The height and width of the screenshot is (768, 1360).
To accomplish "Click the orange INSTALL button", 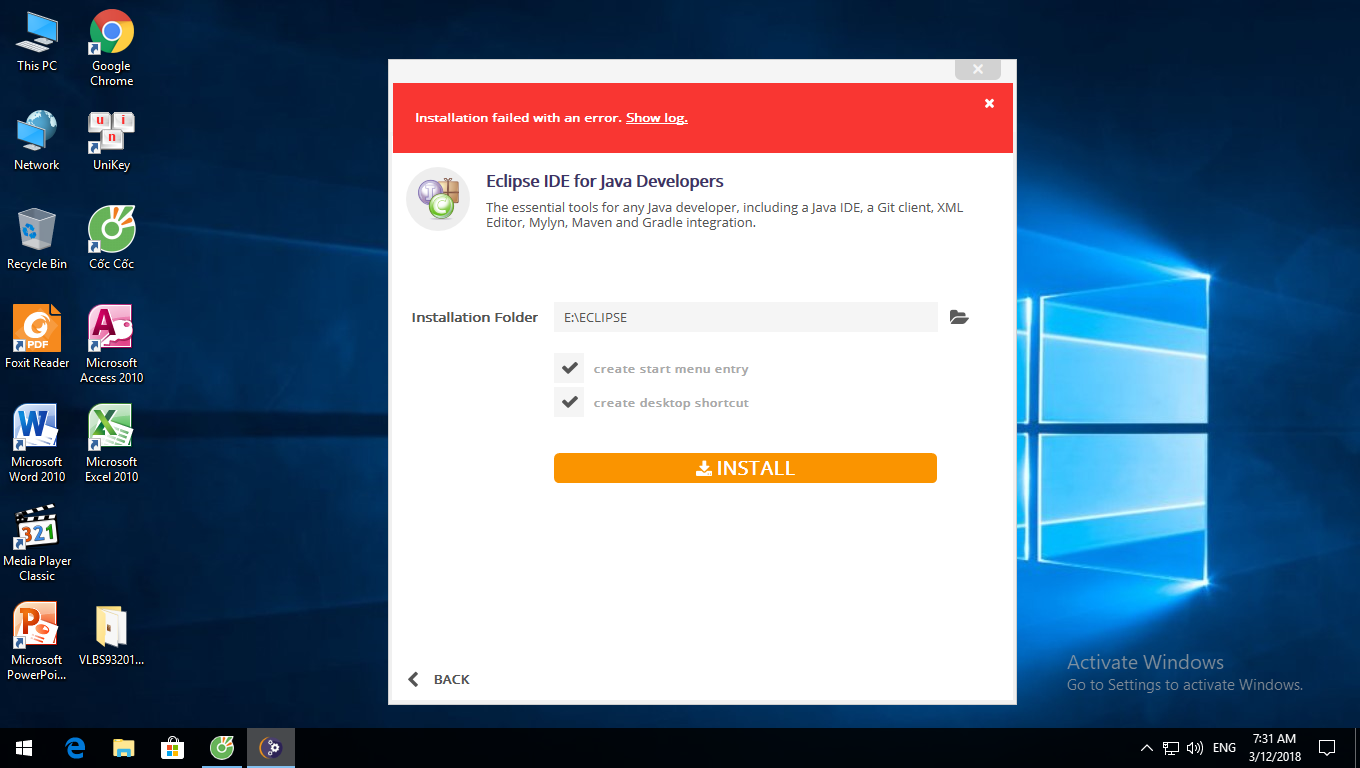I will tap(745, 468).
